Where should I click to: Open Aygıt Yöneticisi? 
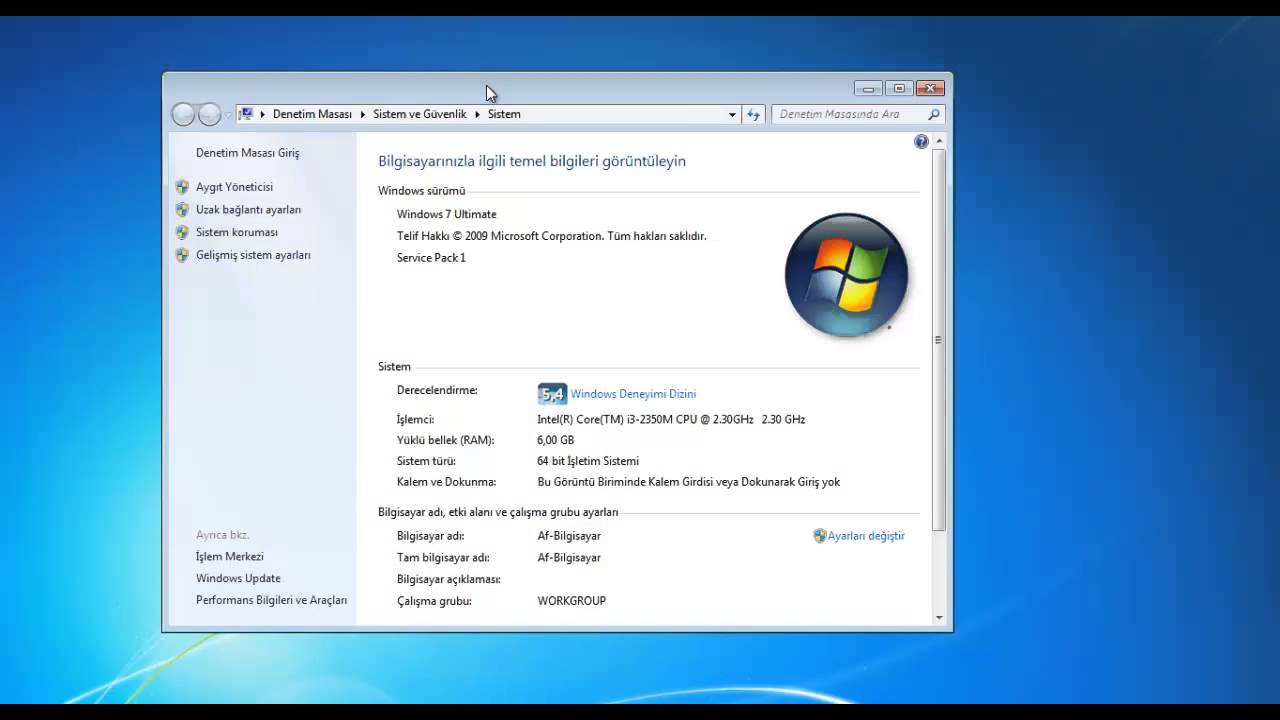pos(234,187)
